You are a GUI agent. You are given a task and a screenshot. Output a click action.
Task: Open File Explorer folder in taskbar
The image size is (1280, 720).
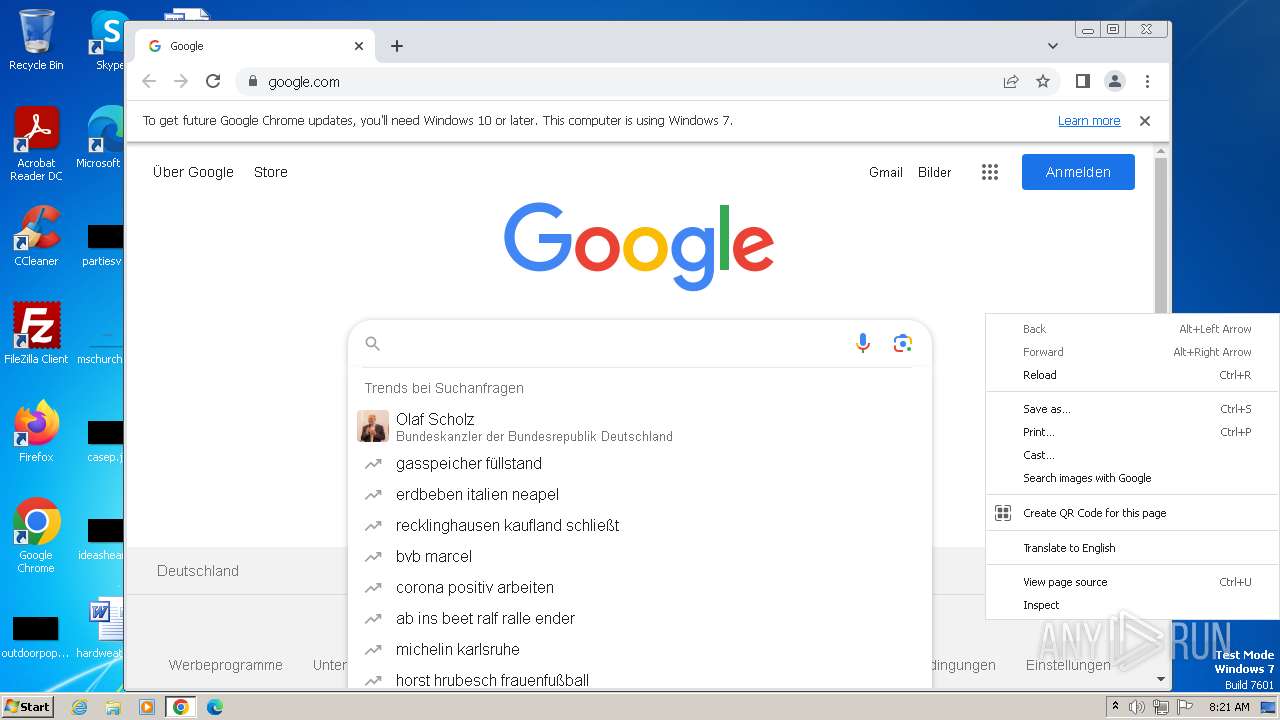click(113, 707)
